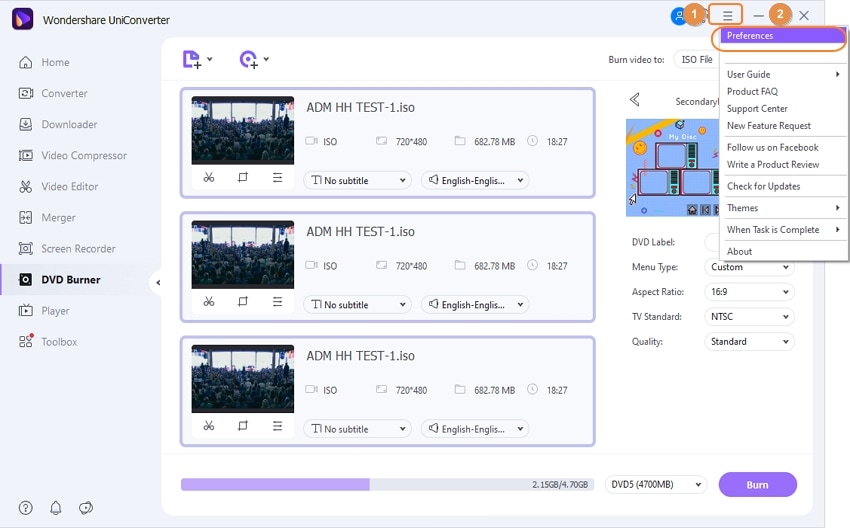
Task: Expand the add files dropdown arrow
Action: [210, 59]
